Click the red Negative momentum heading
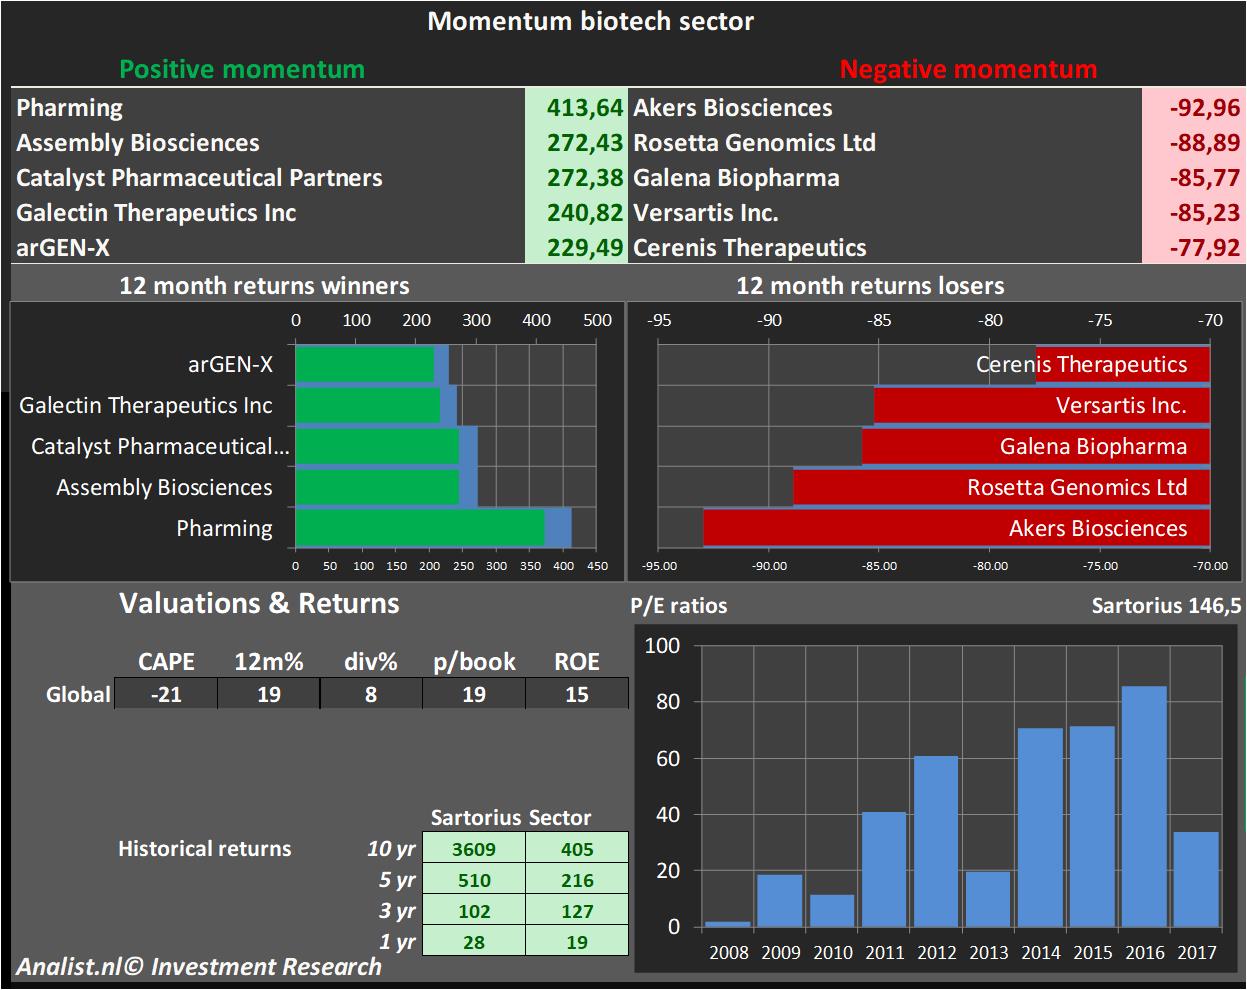The width and height of the screenshot is (1247, 990). click(x=968, y=69)
